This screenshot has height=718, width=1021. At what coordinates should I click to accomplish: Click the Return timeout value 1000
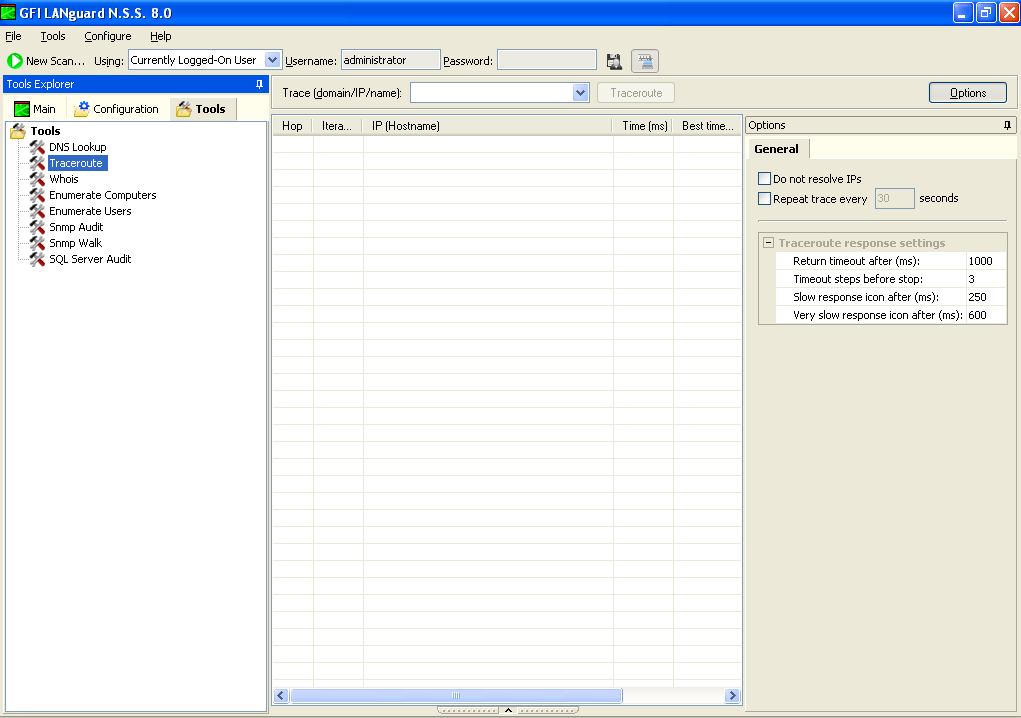click(x=986, y=261)
